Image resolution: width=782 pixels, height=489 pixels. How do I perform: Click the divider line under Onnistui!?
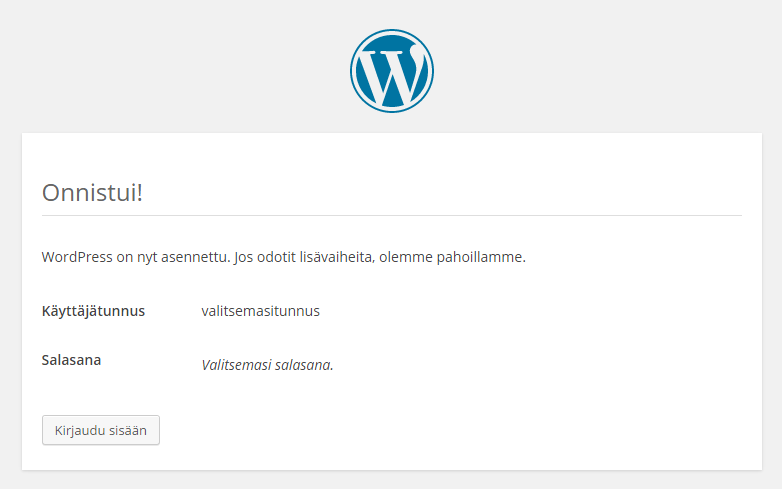(392, 216)
